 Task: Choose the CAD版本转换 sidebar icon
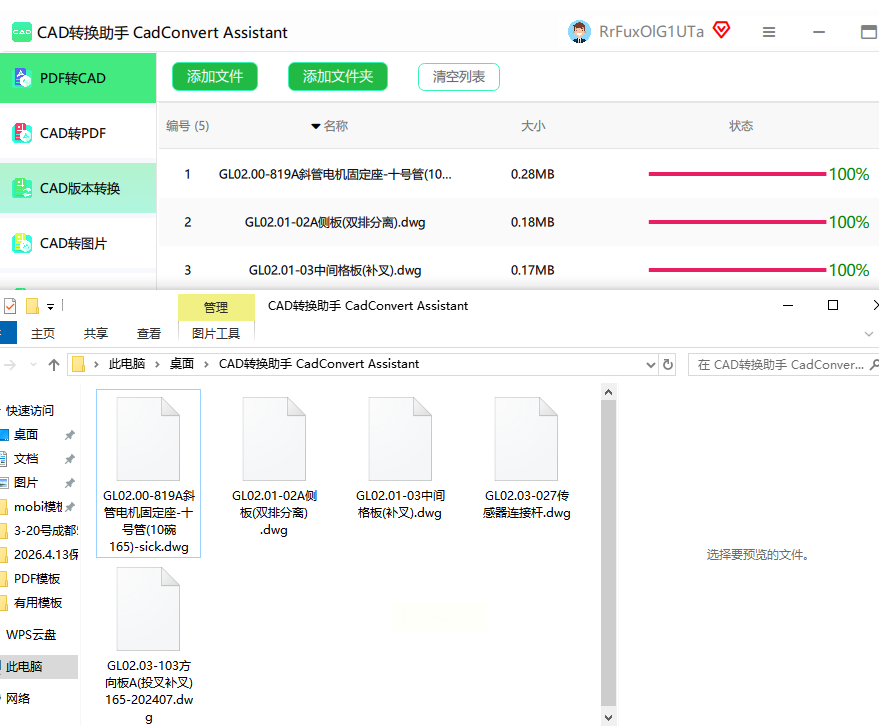click(x=22, y=188)
